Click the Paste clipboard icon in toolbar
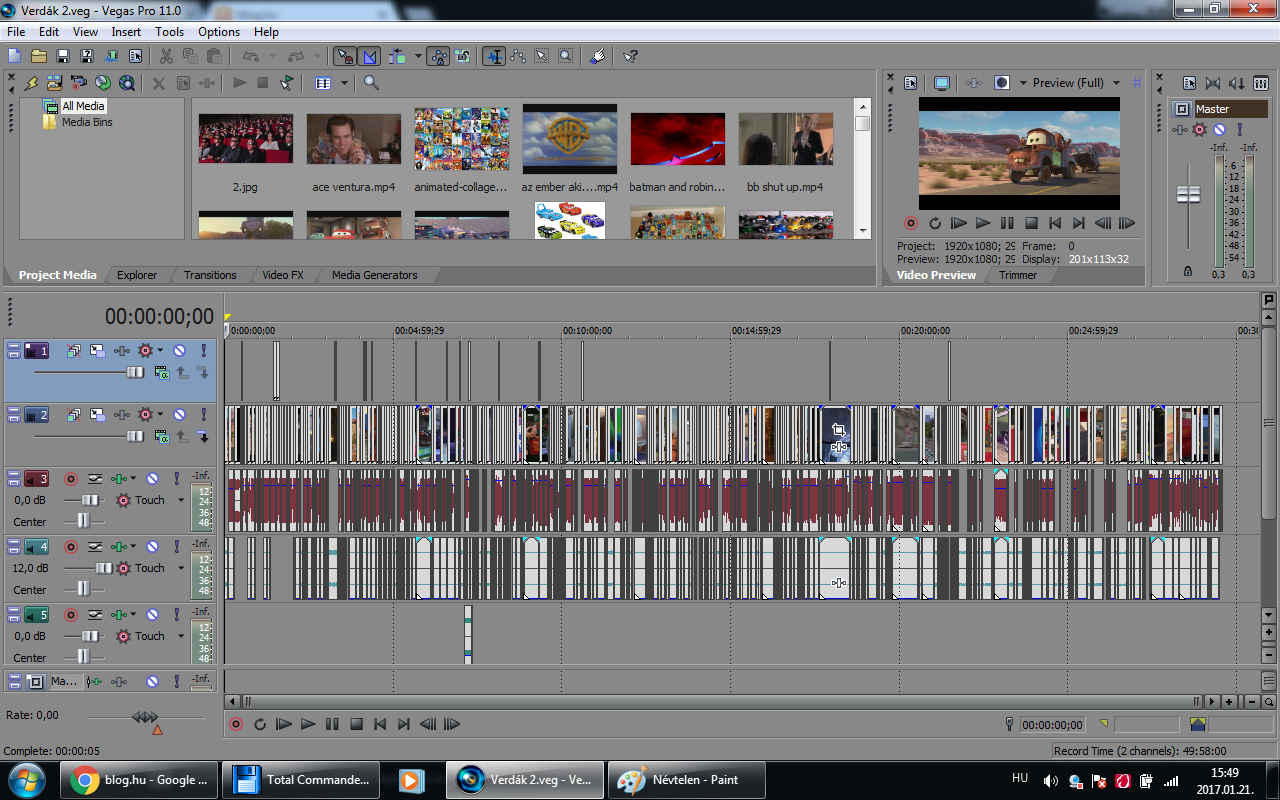Screen dimensions: 1280x800 (214, 56)
